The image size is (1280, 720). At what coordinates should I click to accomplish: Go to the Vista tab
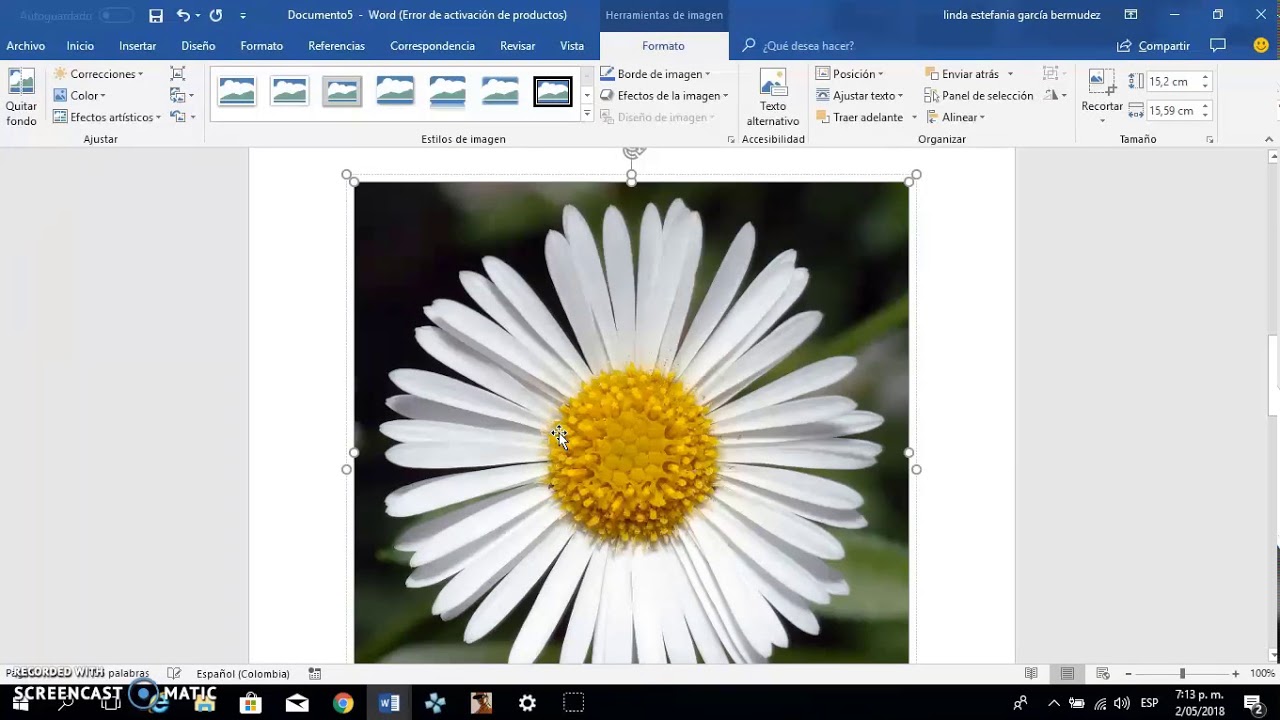point(572,45)
